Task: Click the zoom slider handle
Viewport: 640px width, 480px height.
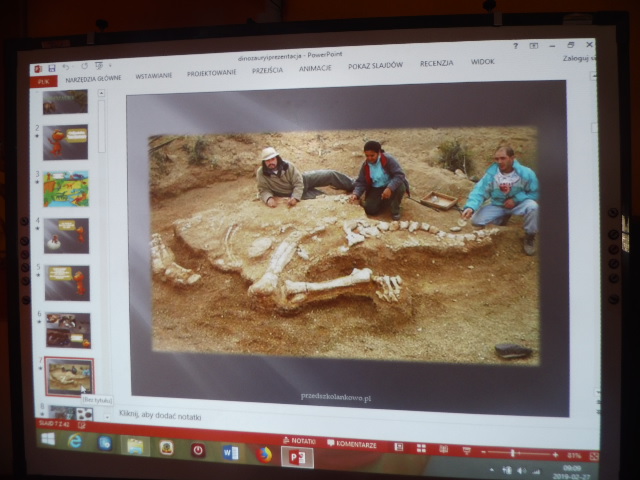Action: point(513,453)
